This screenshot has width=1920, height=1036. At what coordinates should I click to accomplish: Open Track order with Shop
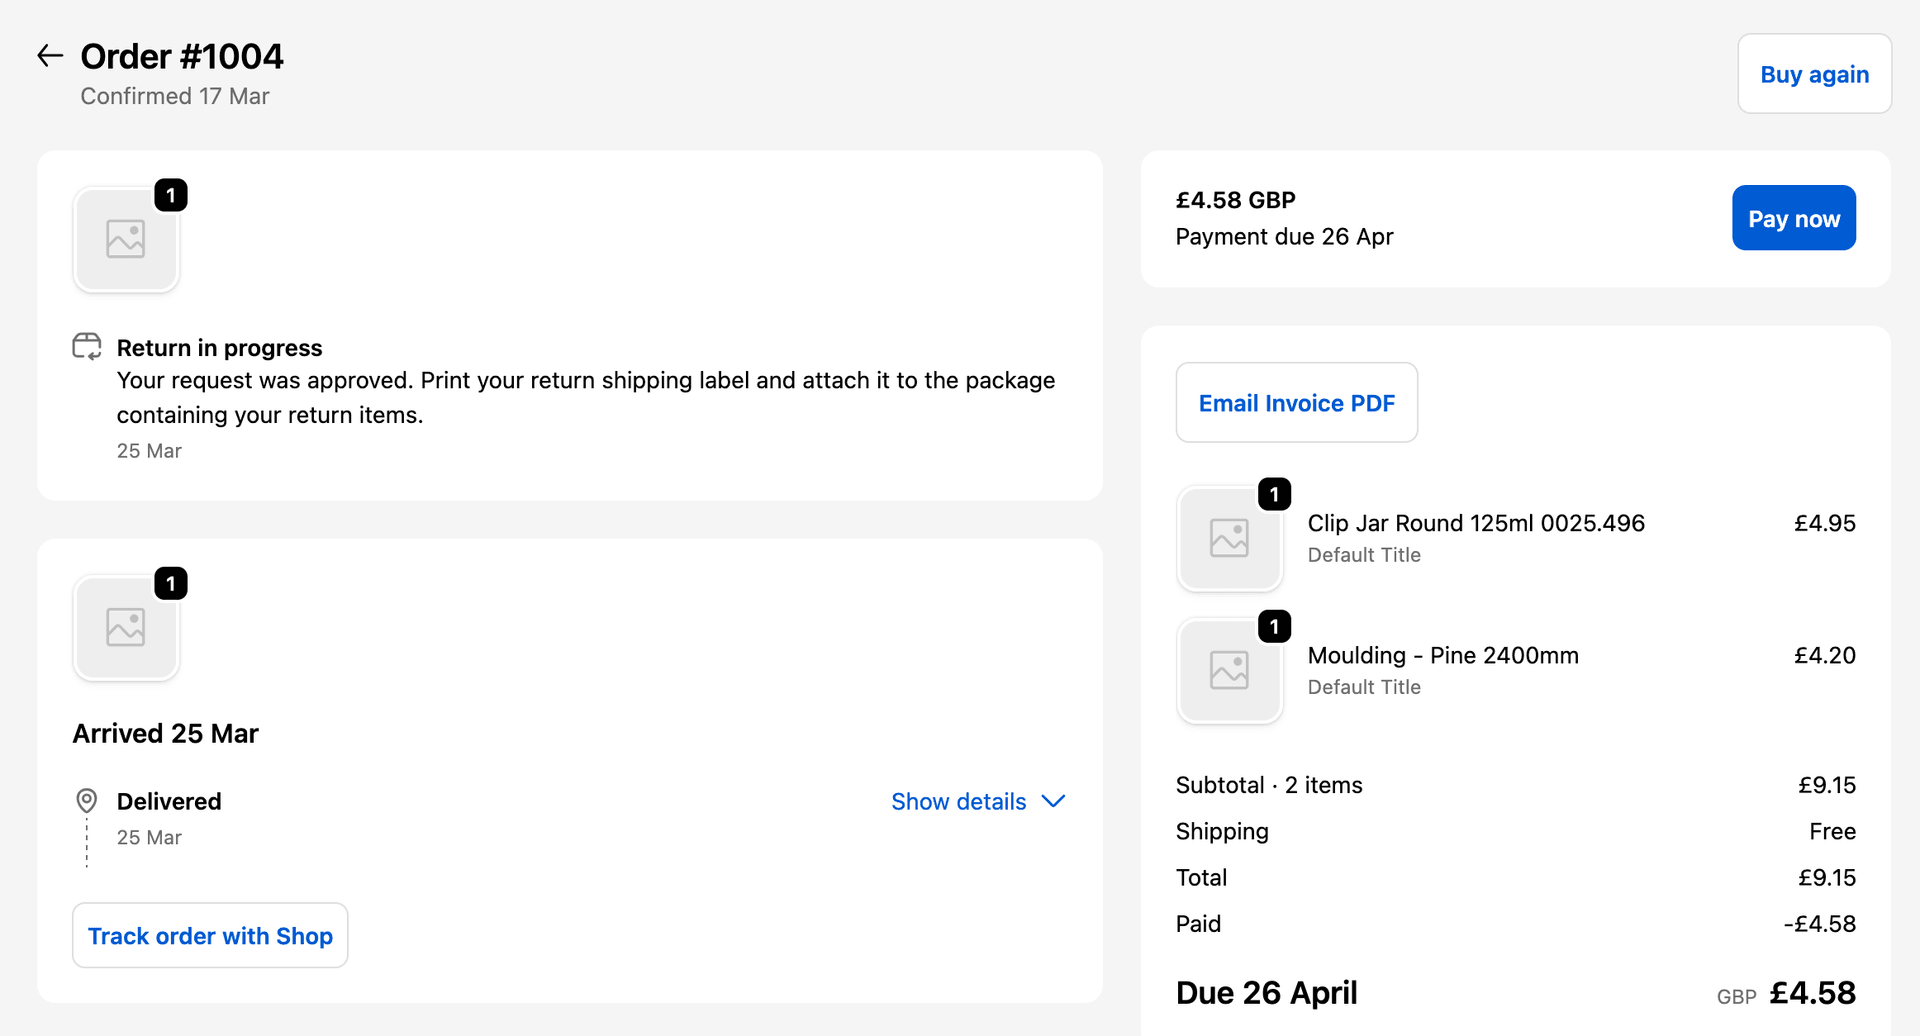click(210, 935)
